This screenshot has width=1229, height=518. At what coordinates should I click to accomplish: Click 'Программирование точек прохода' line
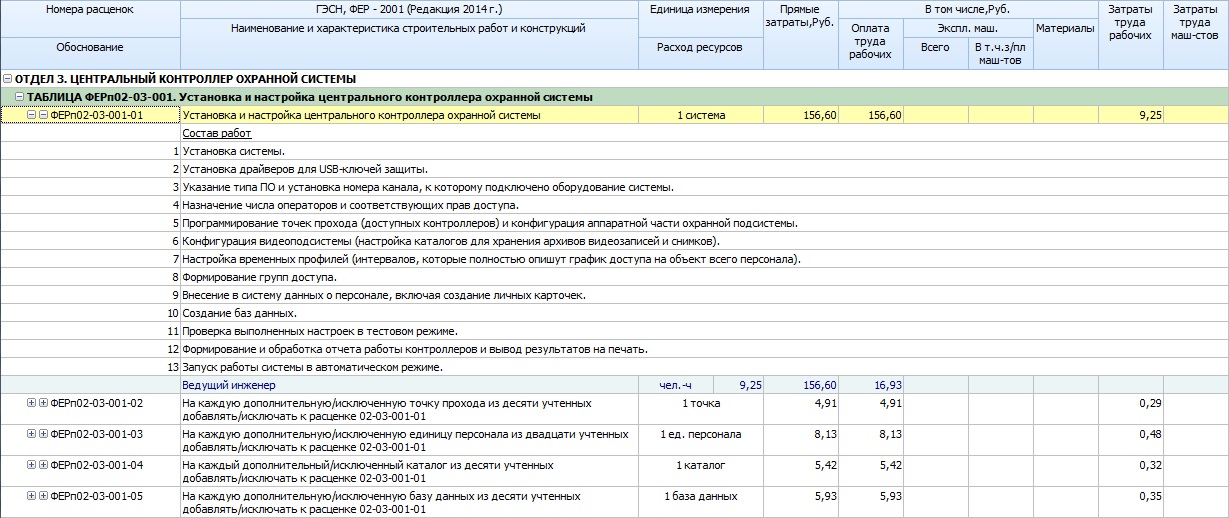pyautogui.click(x=490, y=223)
